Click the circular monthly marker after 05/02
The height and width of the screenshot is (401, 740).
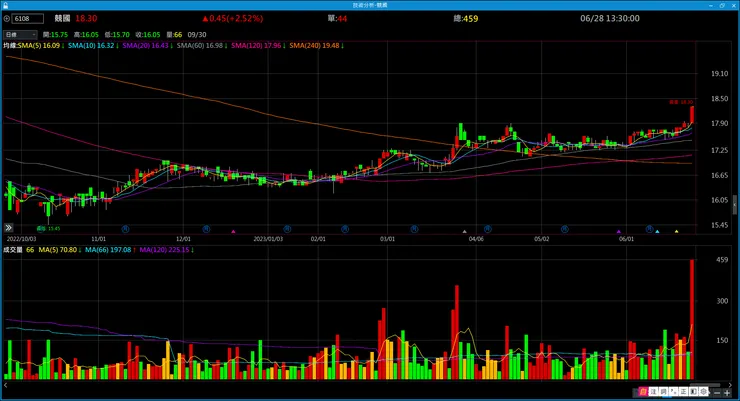[564, 229]
